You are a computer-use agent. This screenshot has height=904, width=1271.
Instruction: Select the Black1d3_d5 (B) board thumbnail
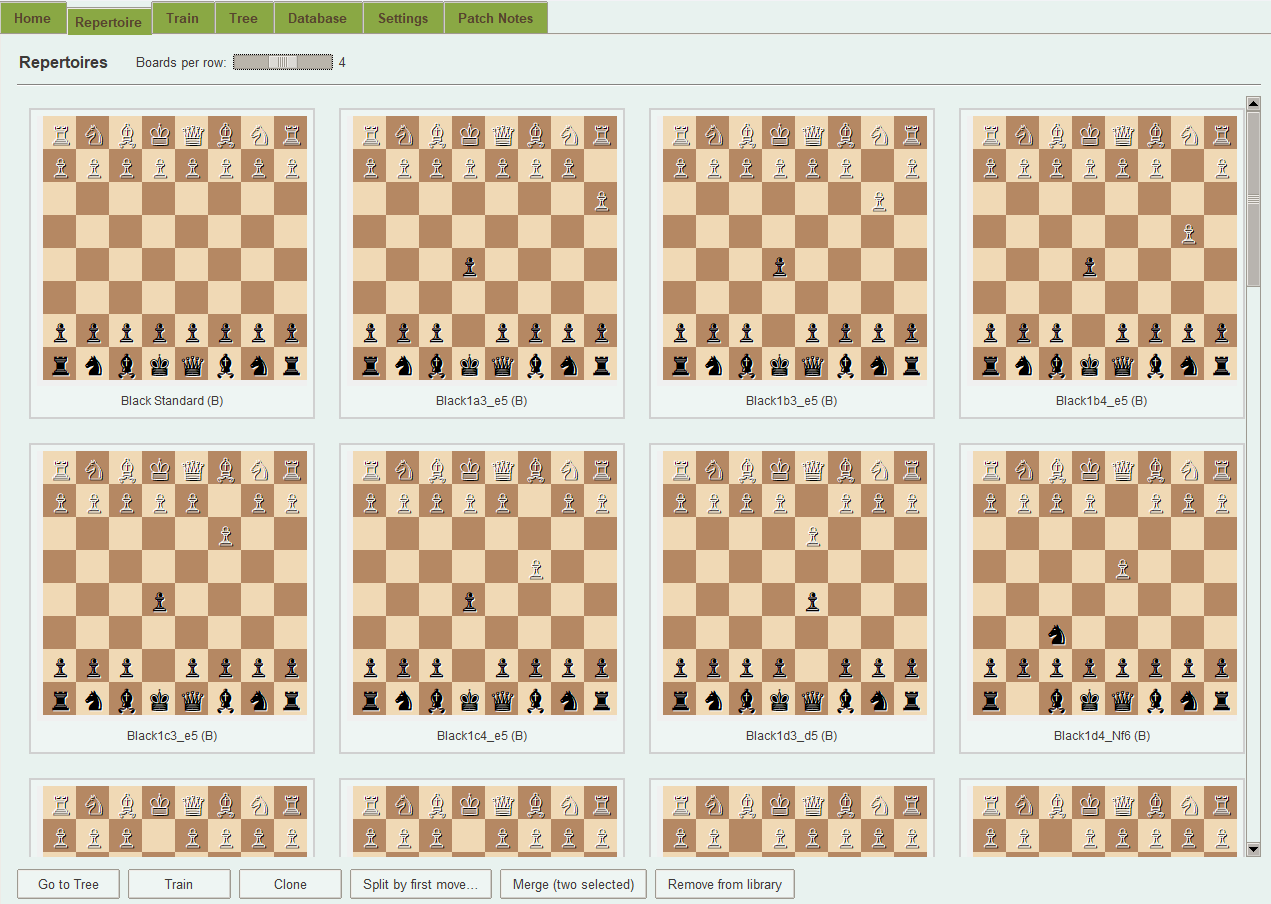coord(795,583)
